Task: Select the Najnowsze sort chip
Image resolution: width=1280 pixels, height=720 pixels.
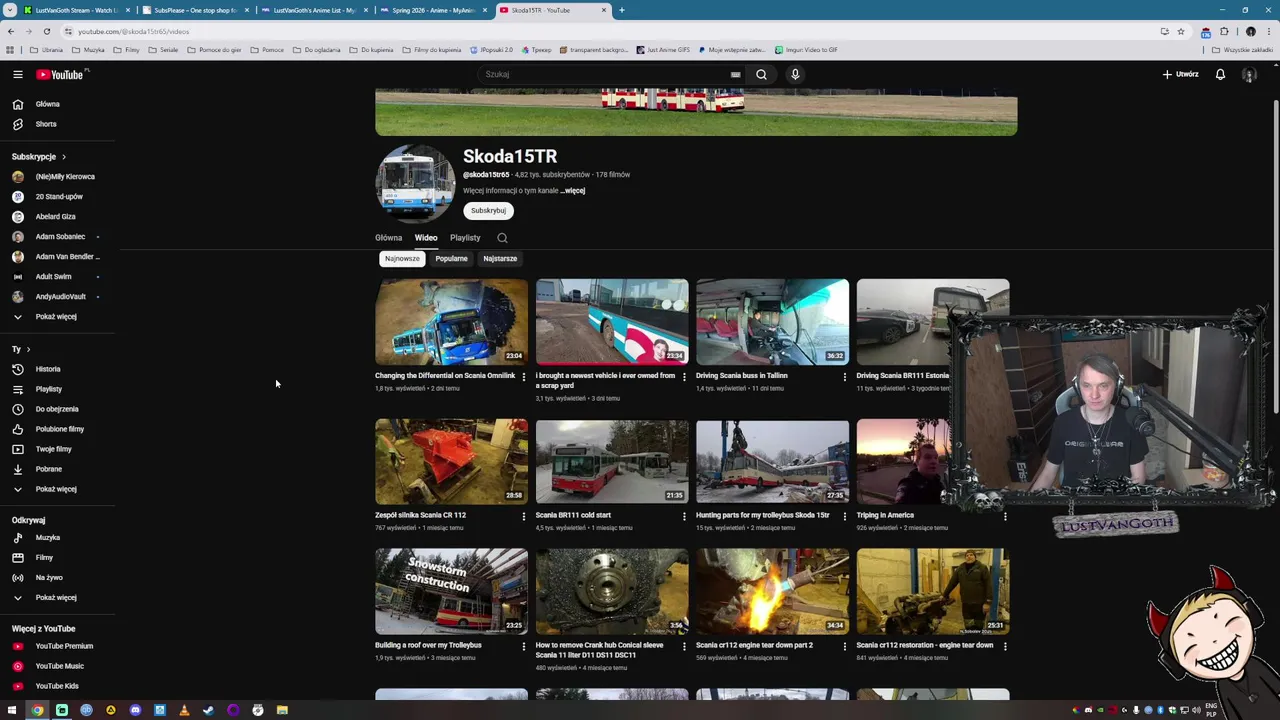Action: tap(402, 259)
